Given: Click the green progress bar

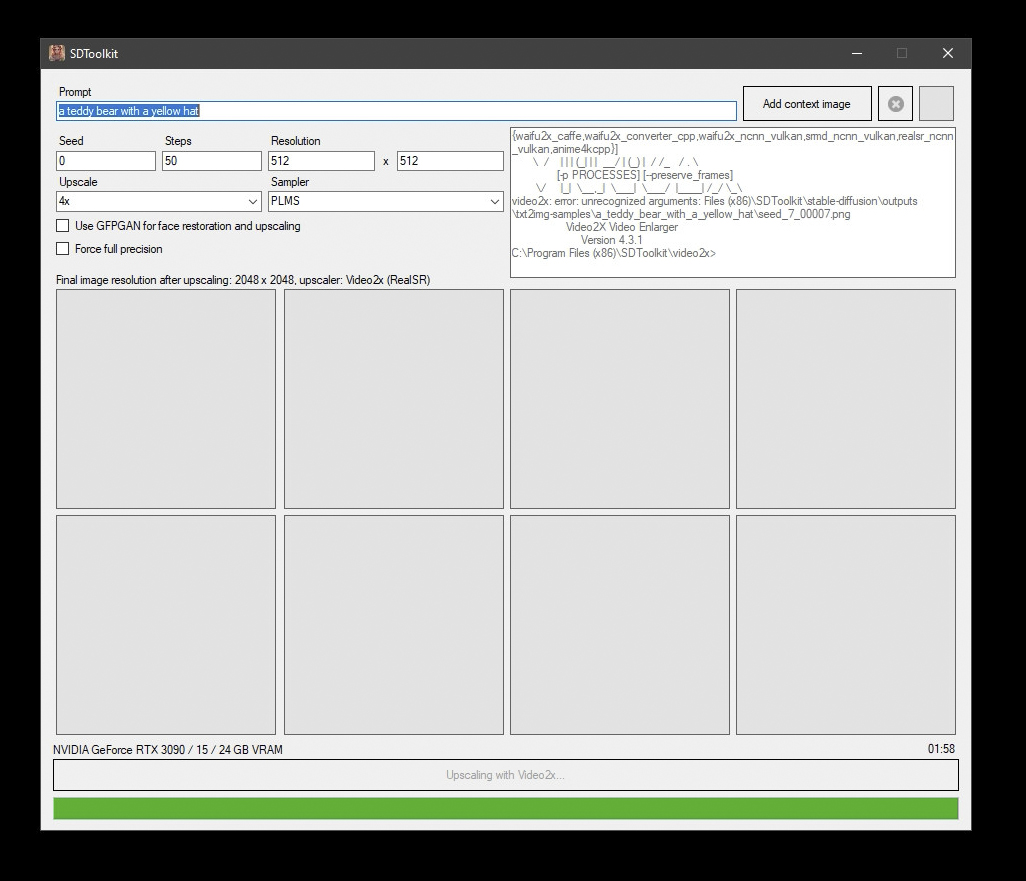Looking at the screenshot, I should (506, 808).
